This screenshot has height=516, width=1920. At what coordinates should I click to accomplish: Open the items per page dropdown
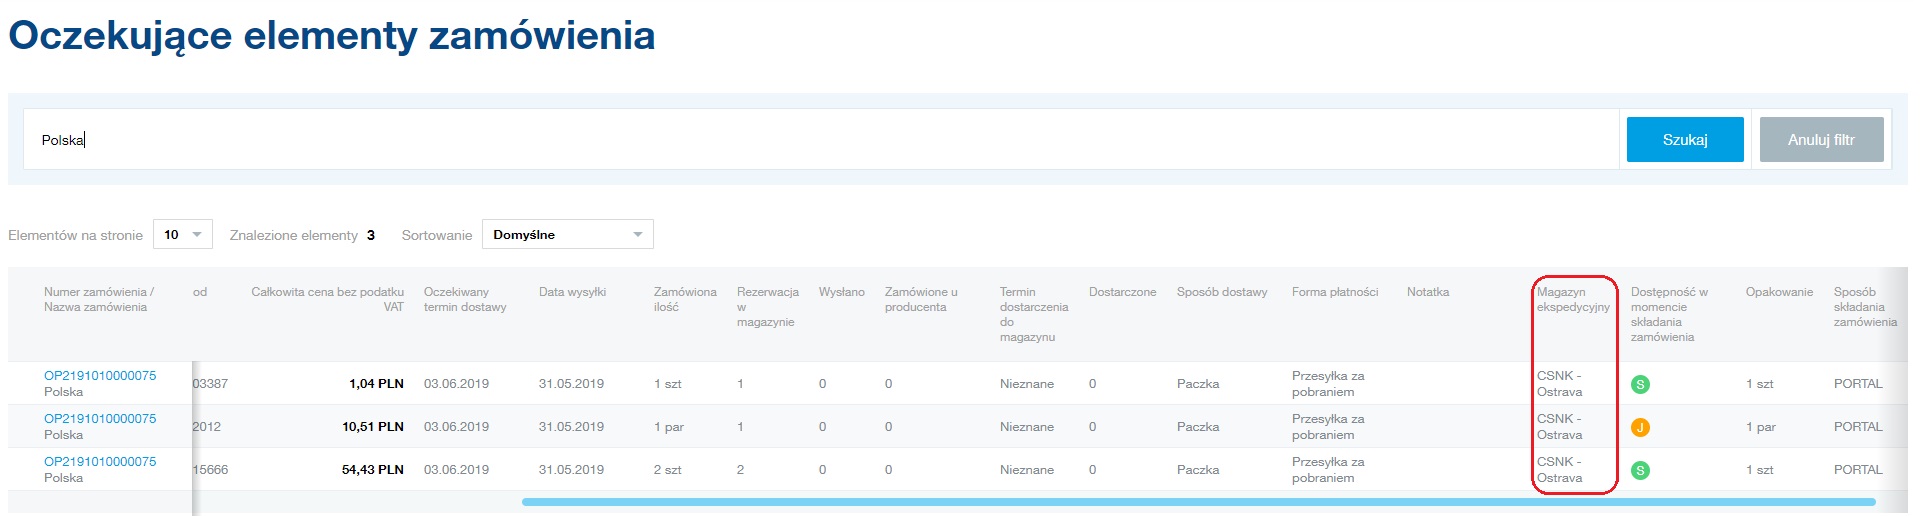(x=183, y=234)
